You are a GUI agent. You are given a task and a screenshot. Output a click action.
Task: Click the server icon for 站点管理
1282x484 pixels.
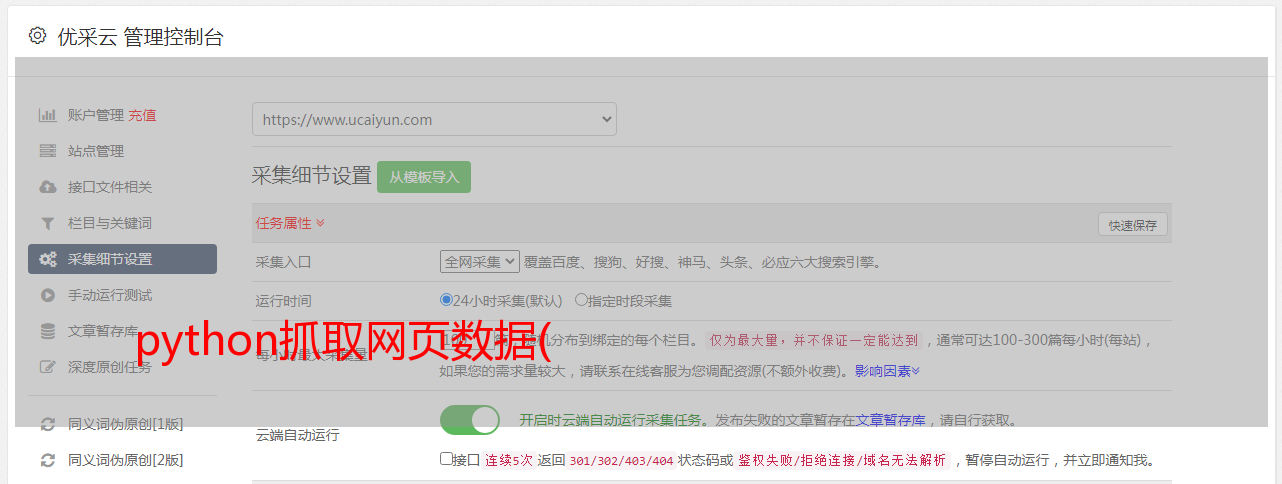coord(47,151)
